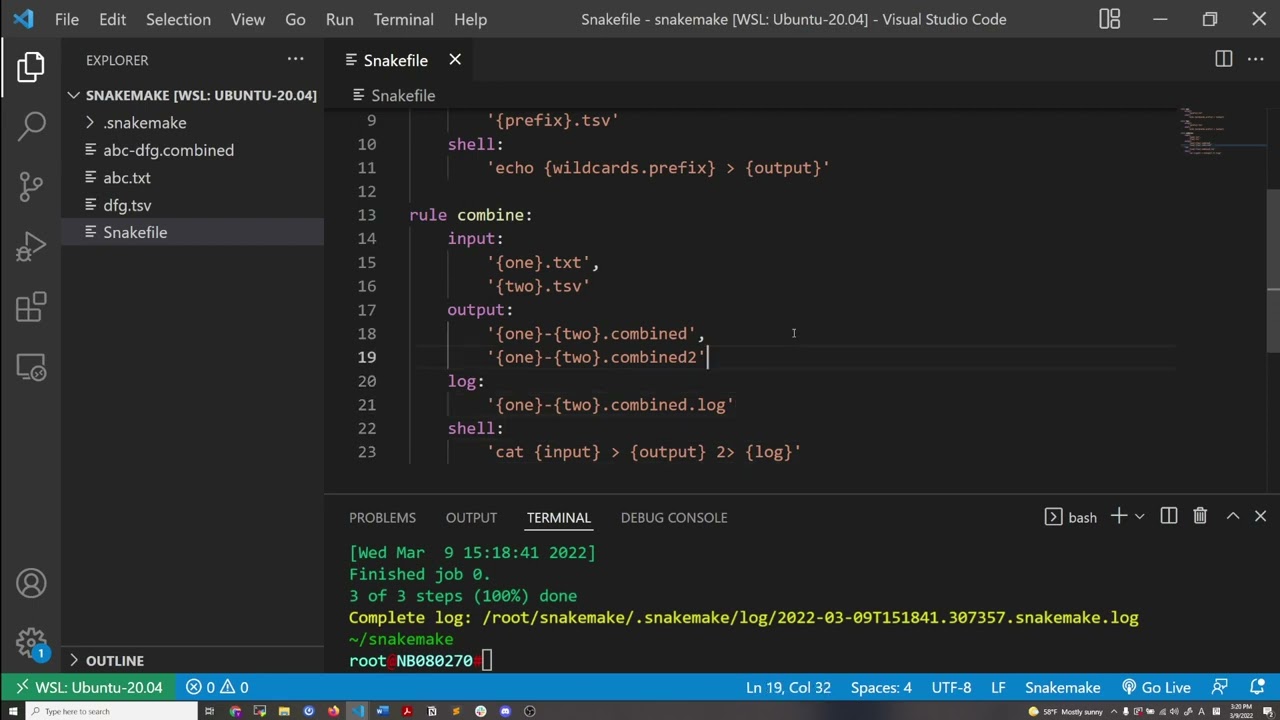Change end of line sequence LF
The image size is (1280, 720).
[x=998, y=688]
